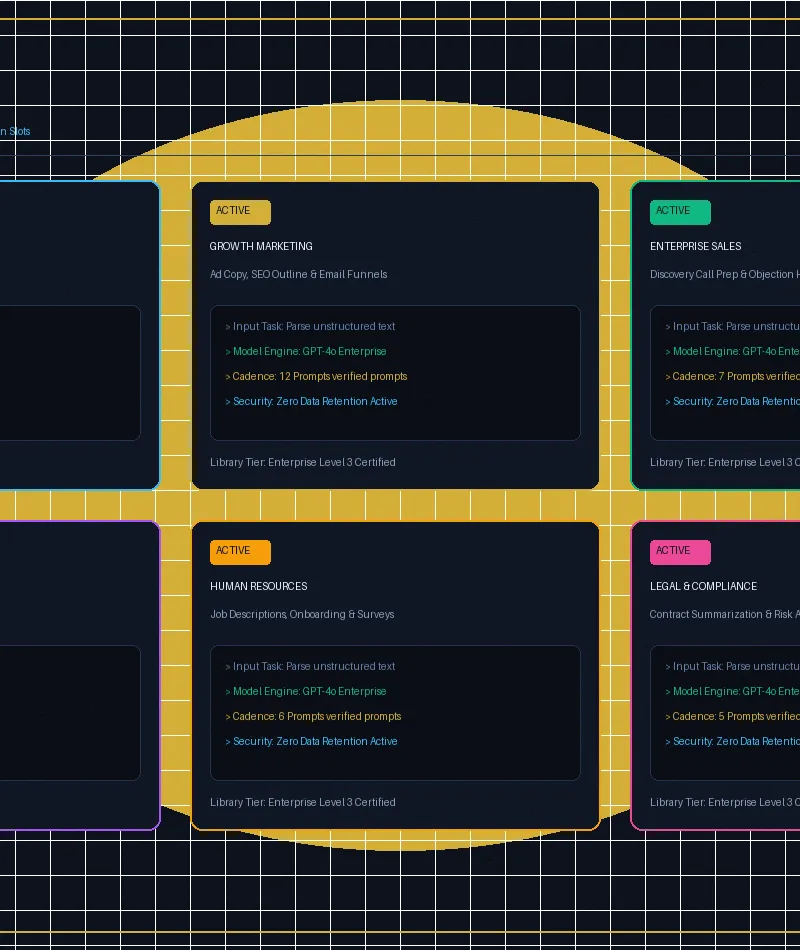Viewport: 800px width, 950px height.
Task: Click "Input Task: Parse unstructured text" in Human Resources
Action: (x=310, y=666)
